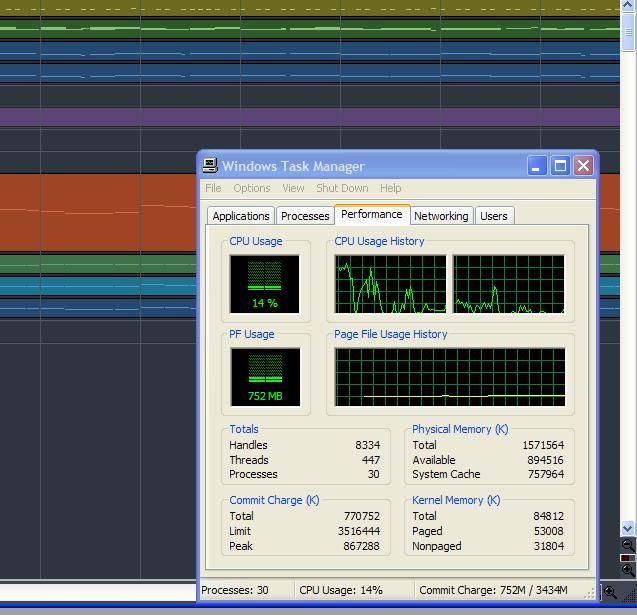Open the File menu

click(213, 188)
